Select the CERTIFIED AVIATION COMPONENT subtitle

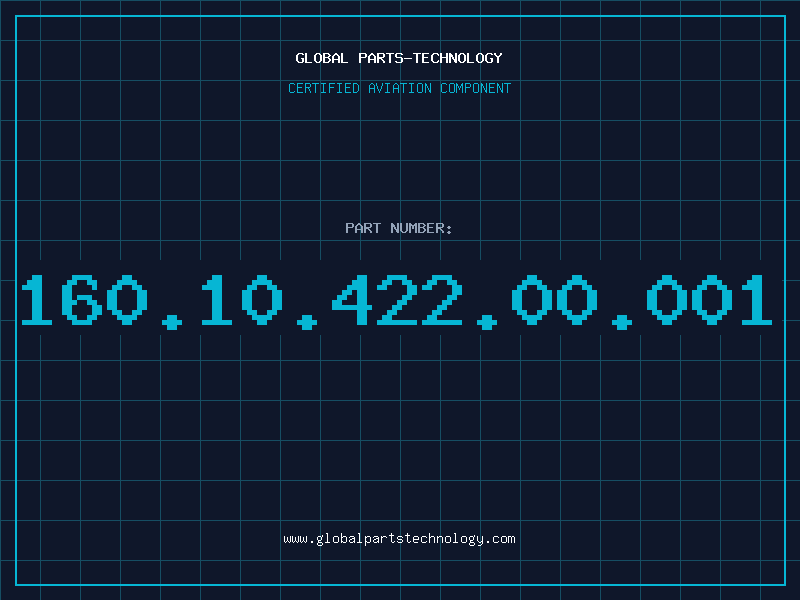(399, 88)
